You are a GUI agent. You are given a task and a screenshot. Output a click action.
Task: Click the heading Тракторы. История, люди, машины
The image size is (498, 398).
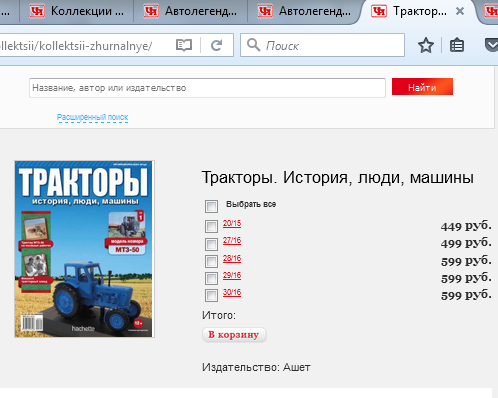coord(338,177)
